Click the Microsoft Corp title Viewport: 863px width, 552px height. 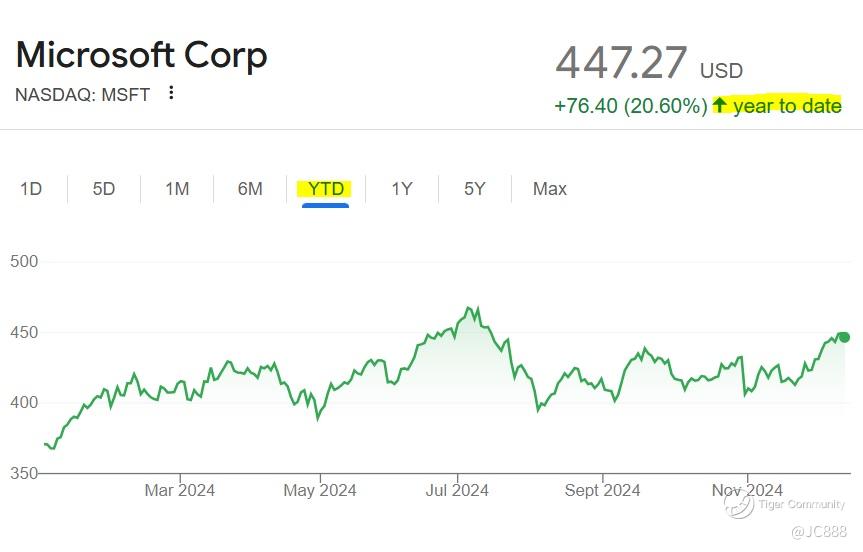click(142, 55)
